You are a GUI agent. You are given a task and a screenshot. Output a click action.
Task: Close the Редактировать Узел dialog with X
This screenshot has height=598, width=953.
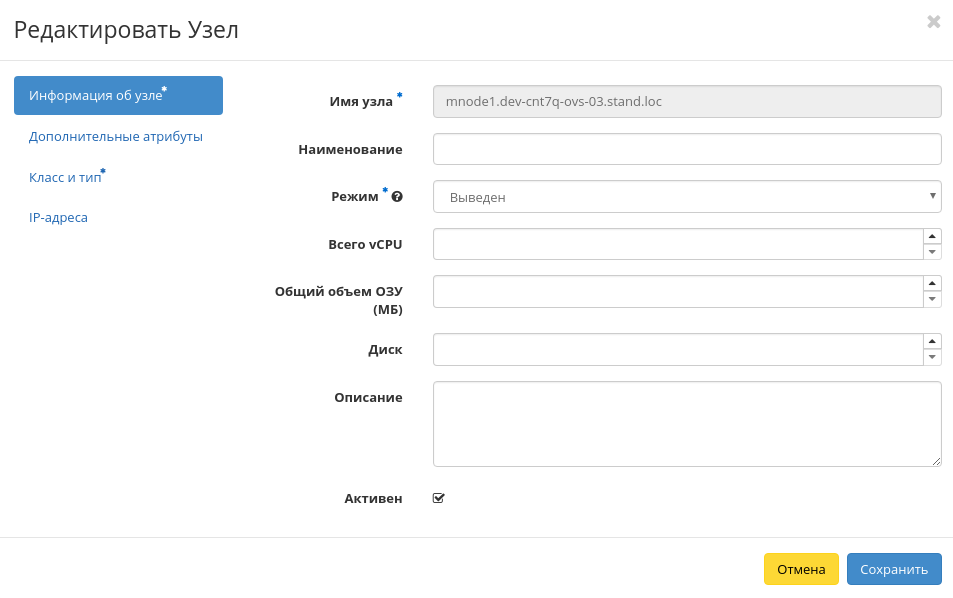pyautogui.click(x=933, y=22)
